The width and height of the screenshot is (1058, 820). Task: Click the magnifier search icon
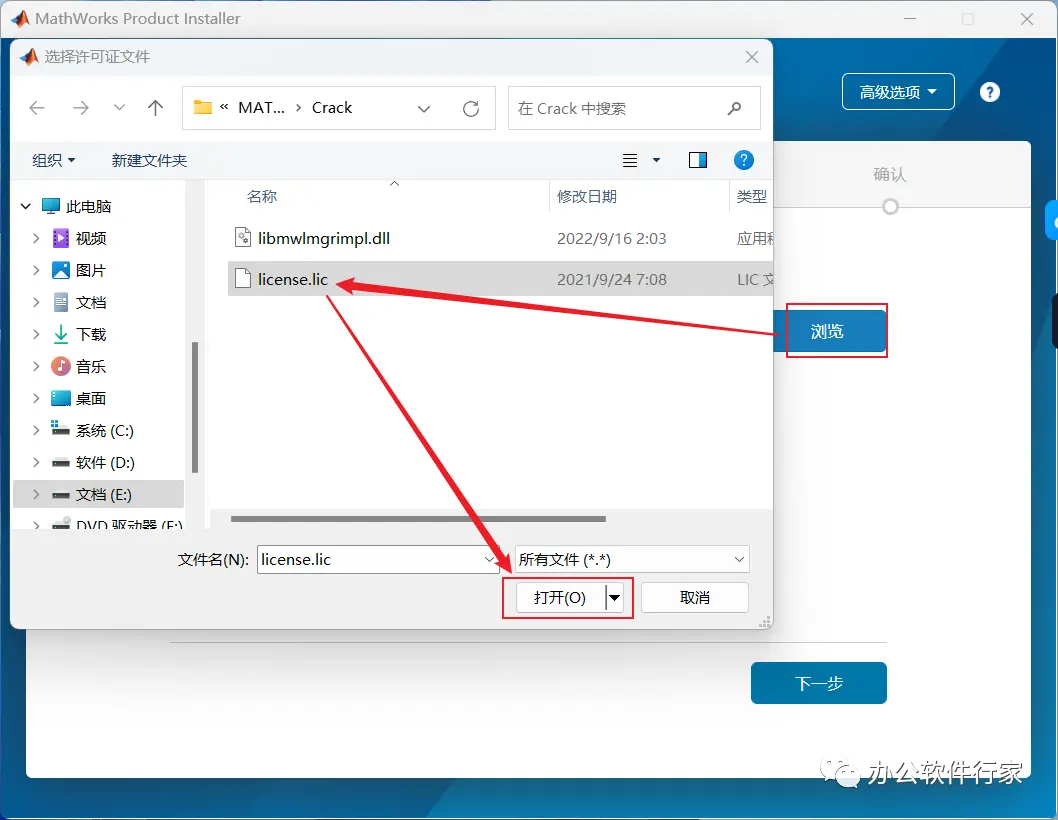click(x=734, y=108)
